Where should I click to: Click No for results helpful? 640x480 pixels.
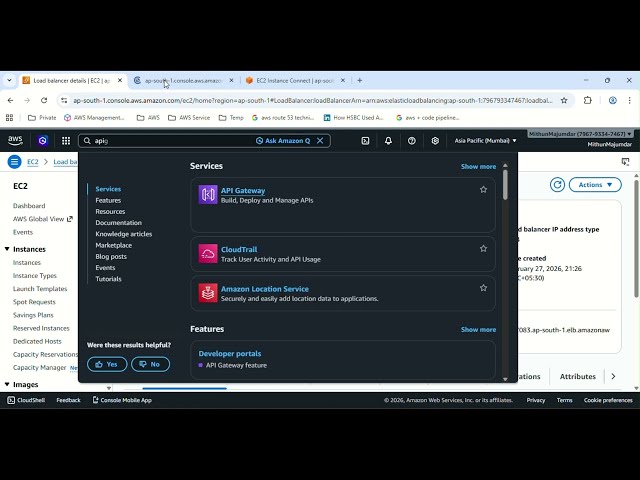point(150,364)
